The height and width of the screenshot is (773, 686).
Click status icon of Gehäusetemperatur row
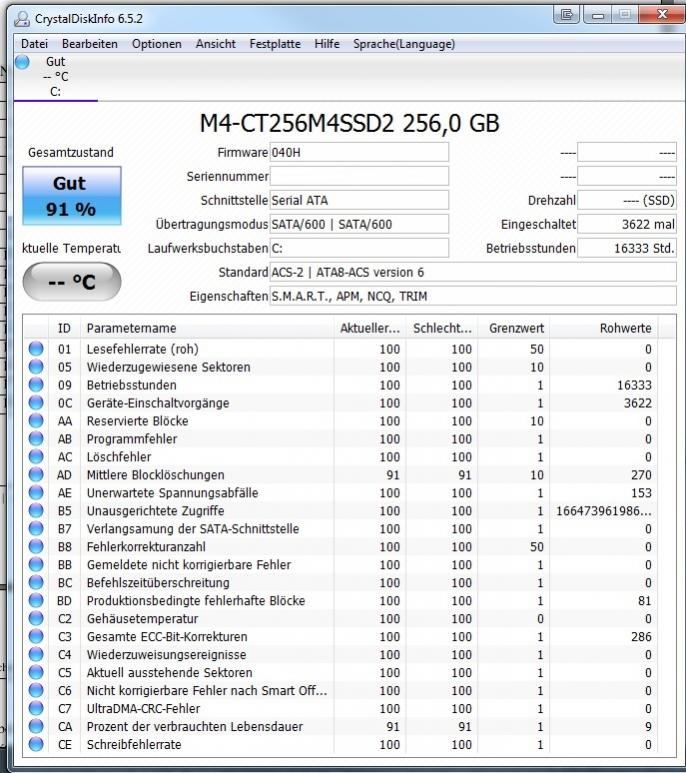(36, 618)
